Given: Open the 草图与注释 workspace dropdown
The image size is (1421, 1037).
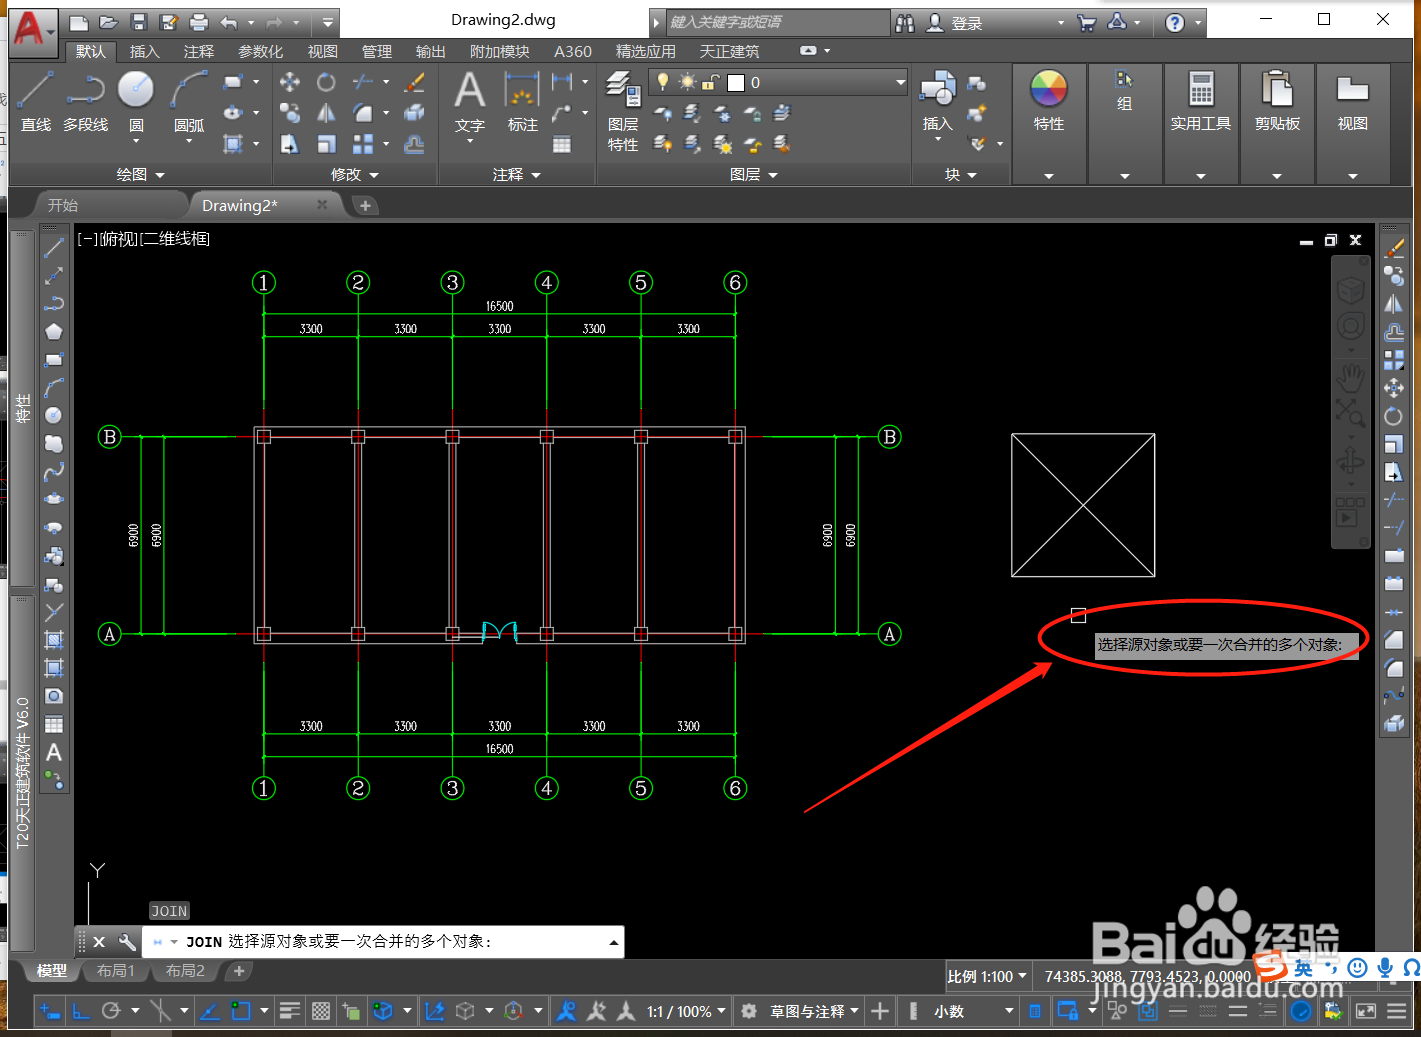Looking at the screenshot, I should tap(814, 1011).
